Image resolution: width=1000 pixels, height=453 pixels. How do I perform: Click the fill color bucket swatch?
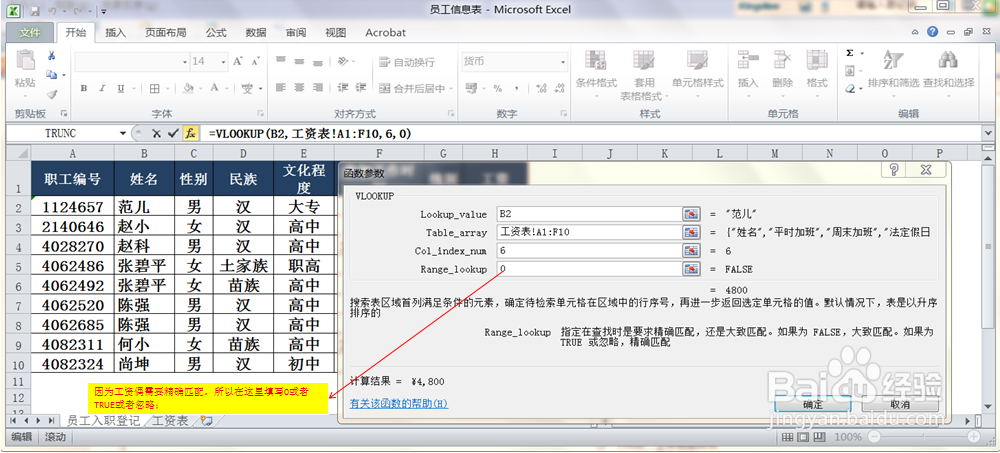click(x=189, y=89)
